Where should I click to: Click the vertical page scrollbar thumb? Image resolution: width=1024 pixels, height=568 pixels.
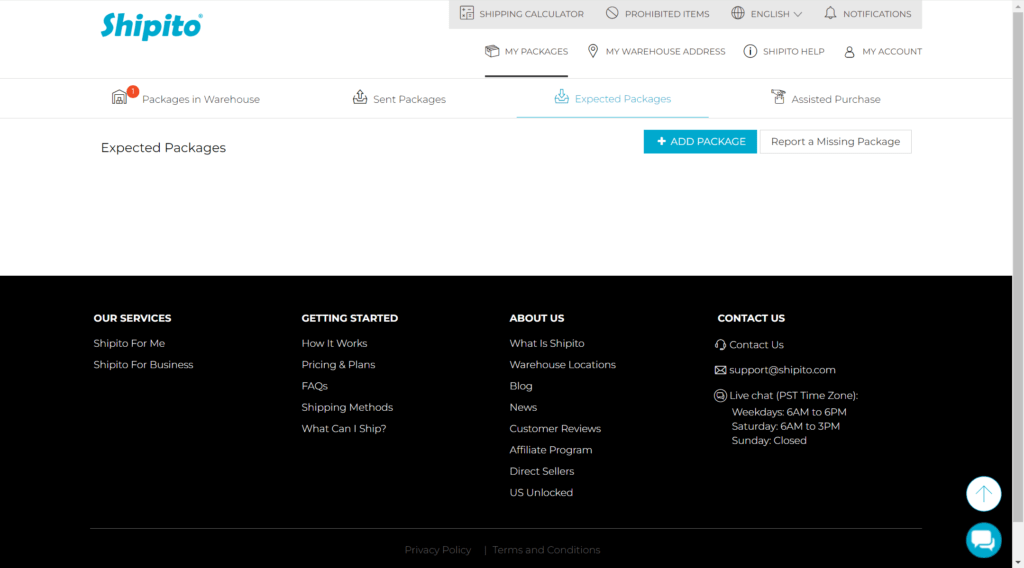click(1018, 266)
